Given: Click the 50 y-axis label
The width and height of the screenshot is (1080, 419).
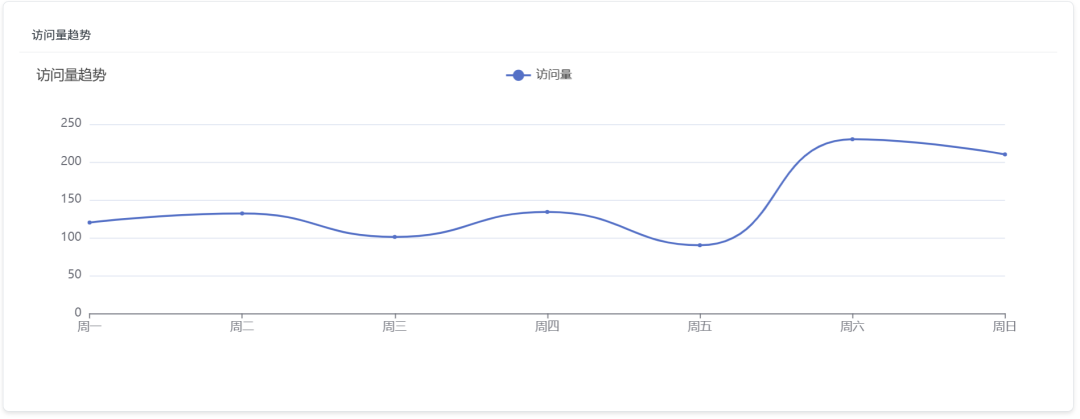Looking at the screenshot, I should coord(74,275).
